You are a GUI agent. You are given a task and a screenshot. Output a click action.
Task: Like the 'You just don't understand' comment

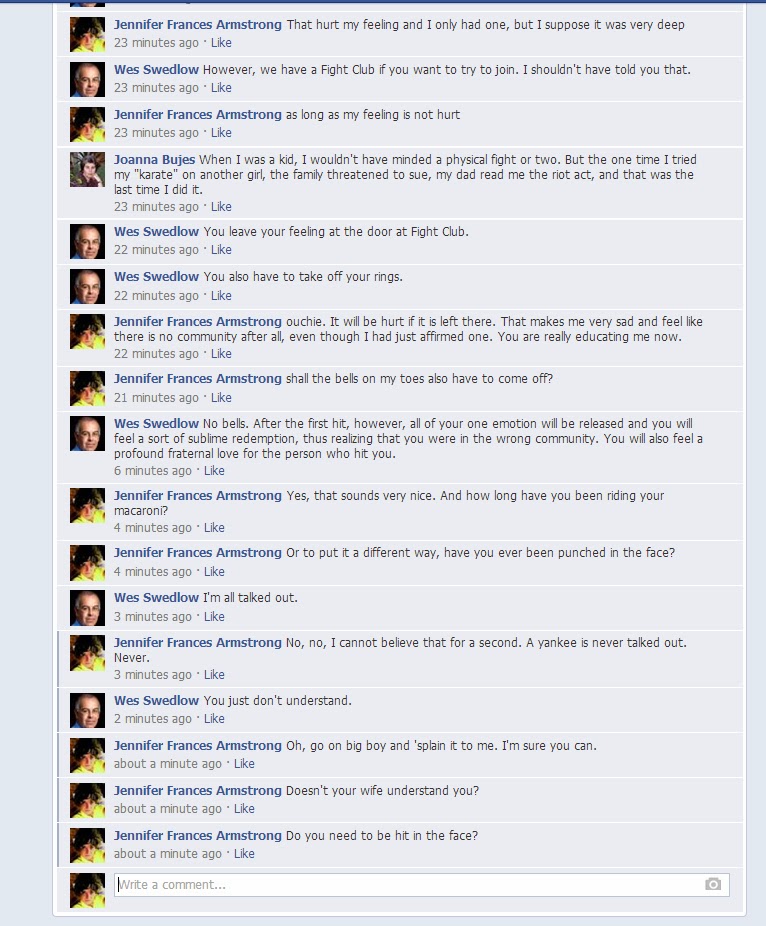[214, 719]
